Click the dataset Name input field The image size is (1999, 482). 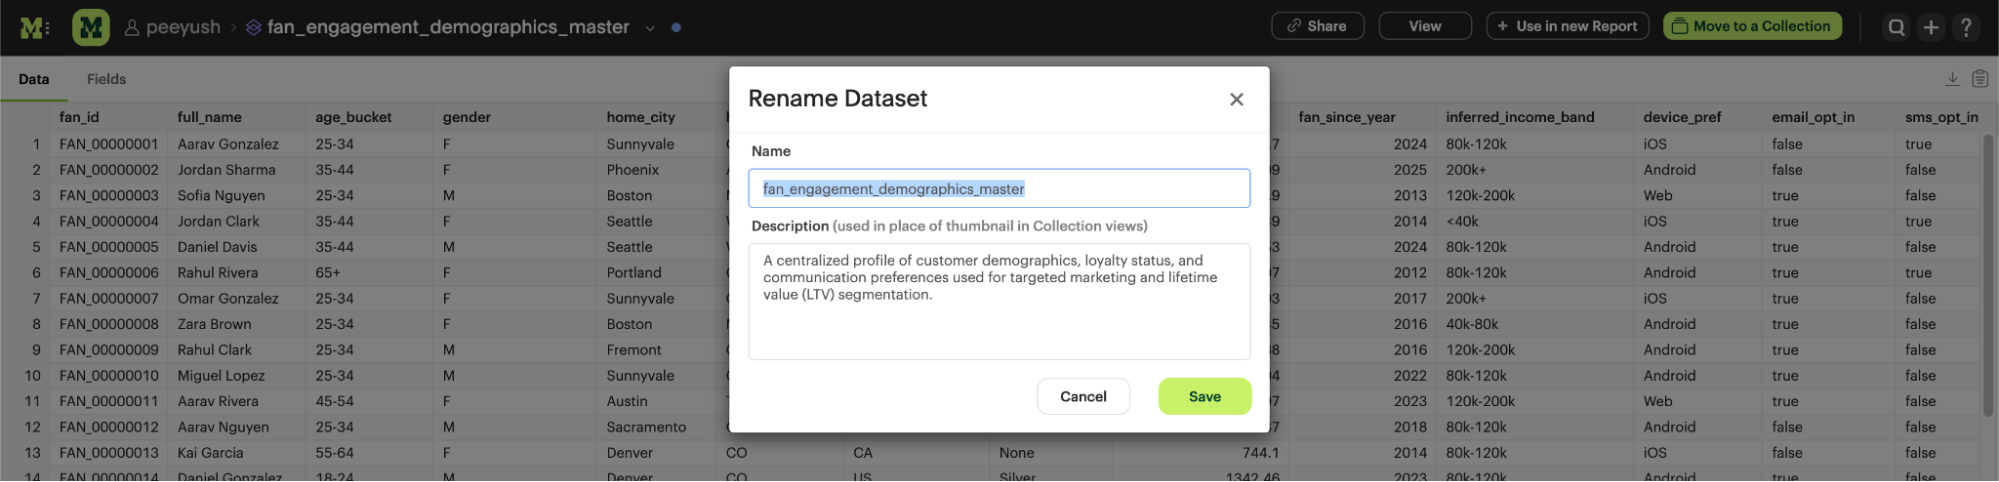click(999, 188)
